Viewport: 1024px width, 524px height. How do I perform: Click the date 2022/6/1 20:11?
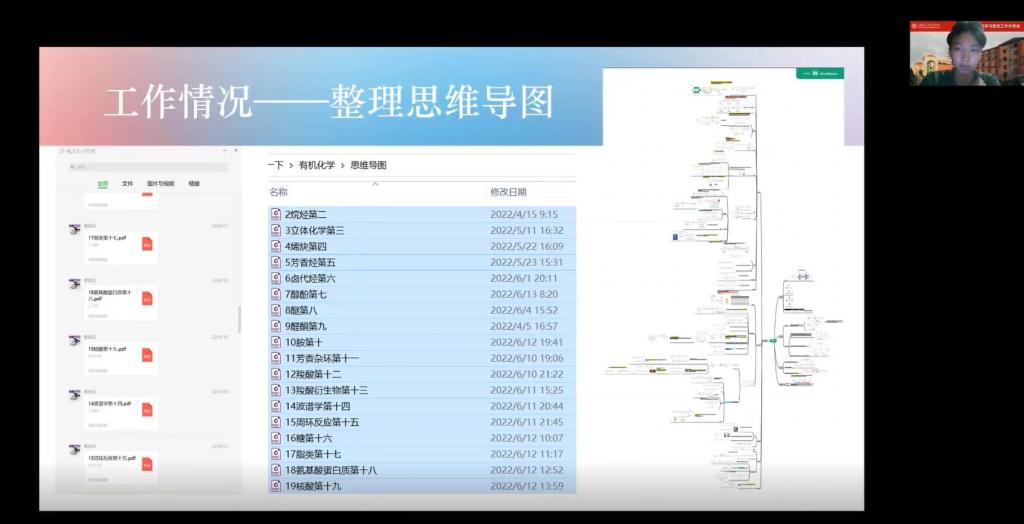[x=524, y=278]
